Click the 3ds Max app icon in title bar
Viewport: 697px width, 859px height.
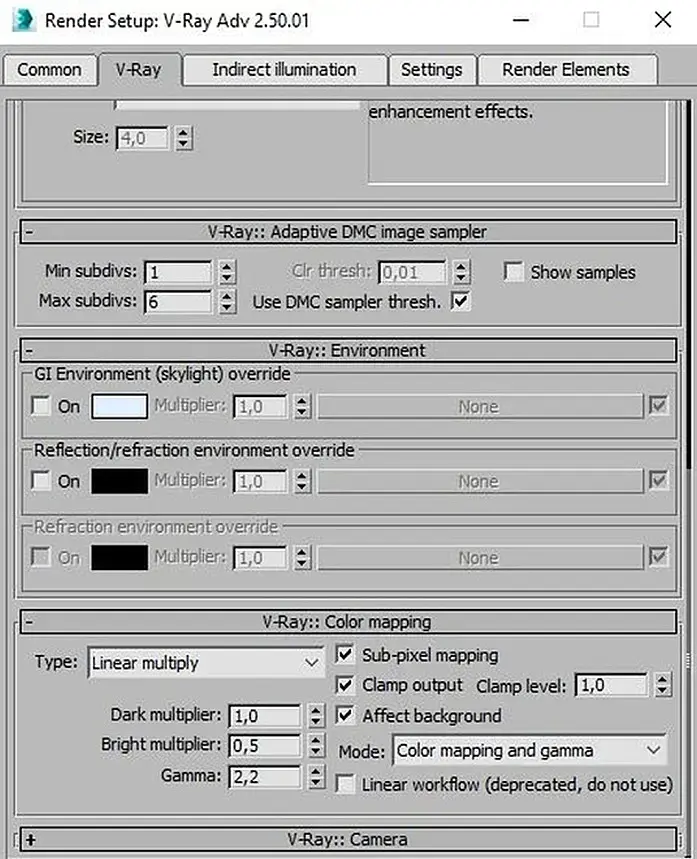[x=23, y=21]
